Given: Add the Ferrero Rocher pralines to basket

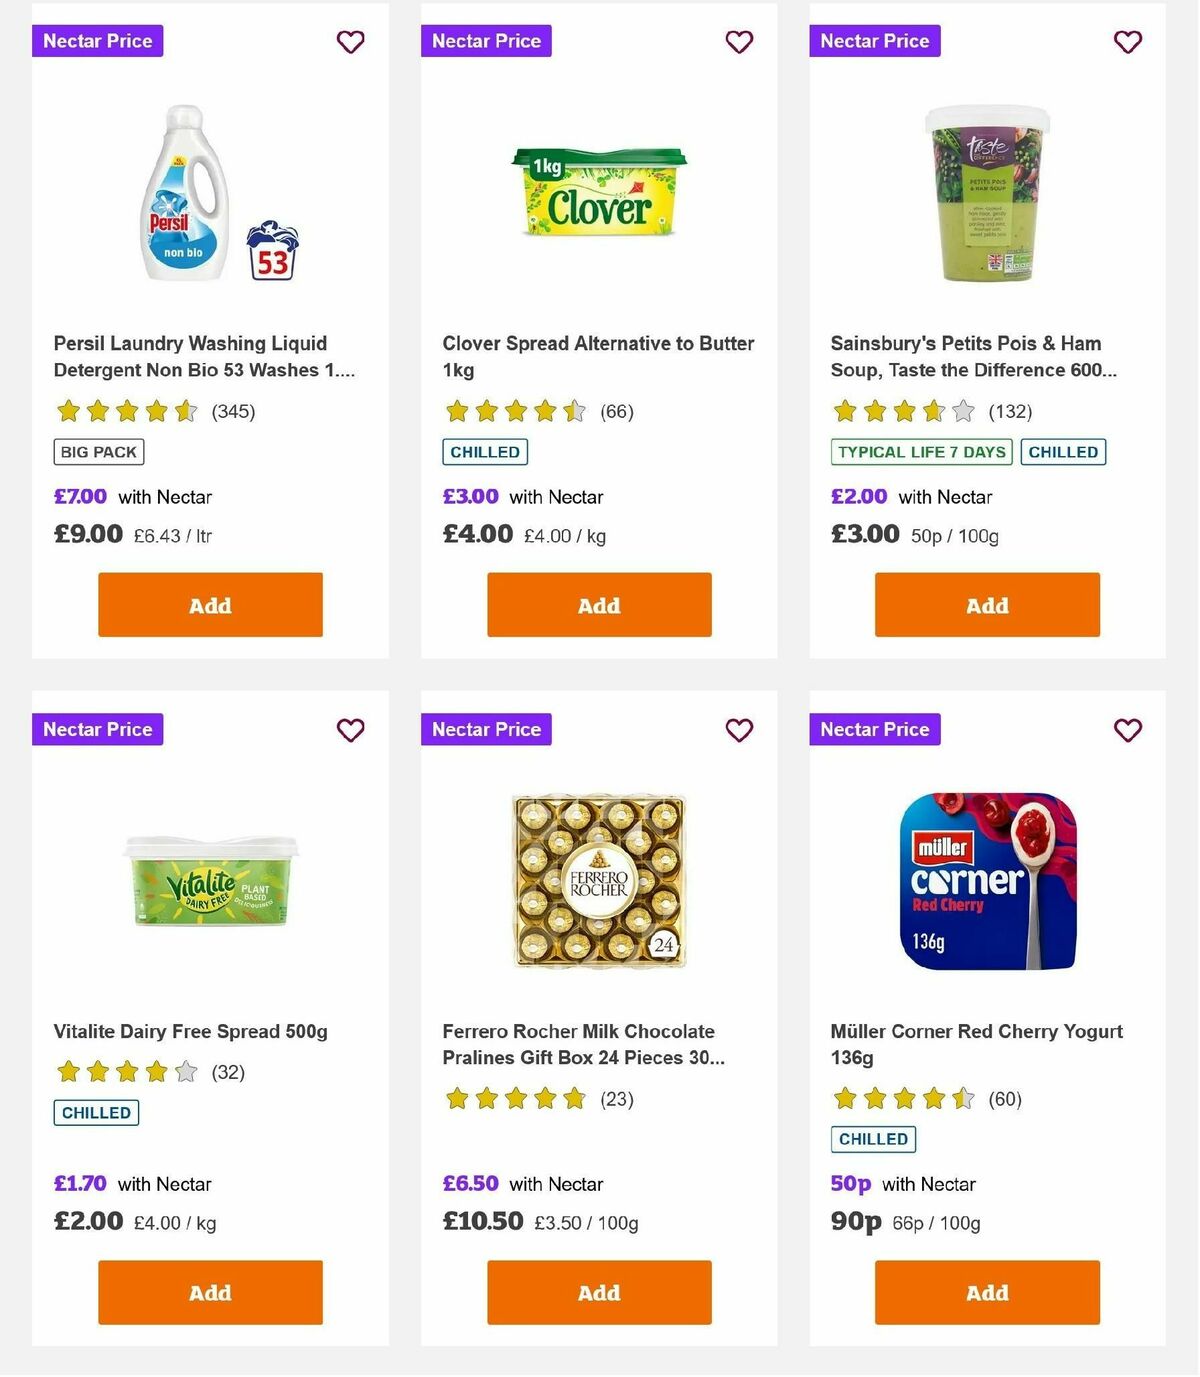Looking at the screenshot, I should 598,1292.
